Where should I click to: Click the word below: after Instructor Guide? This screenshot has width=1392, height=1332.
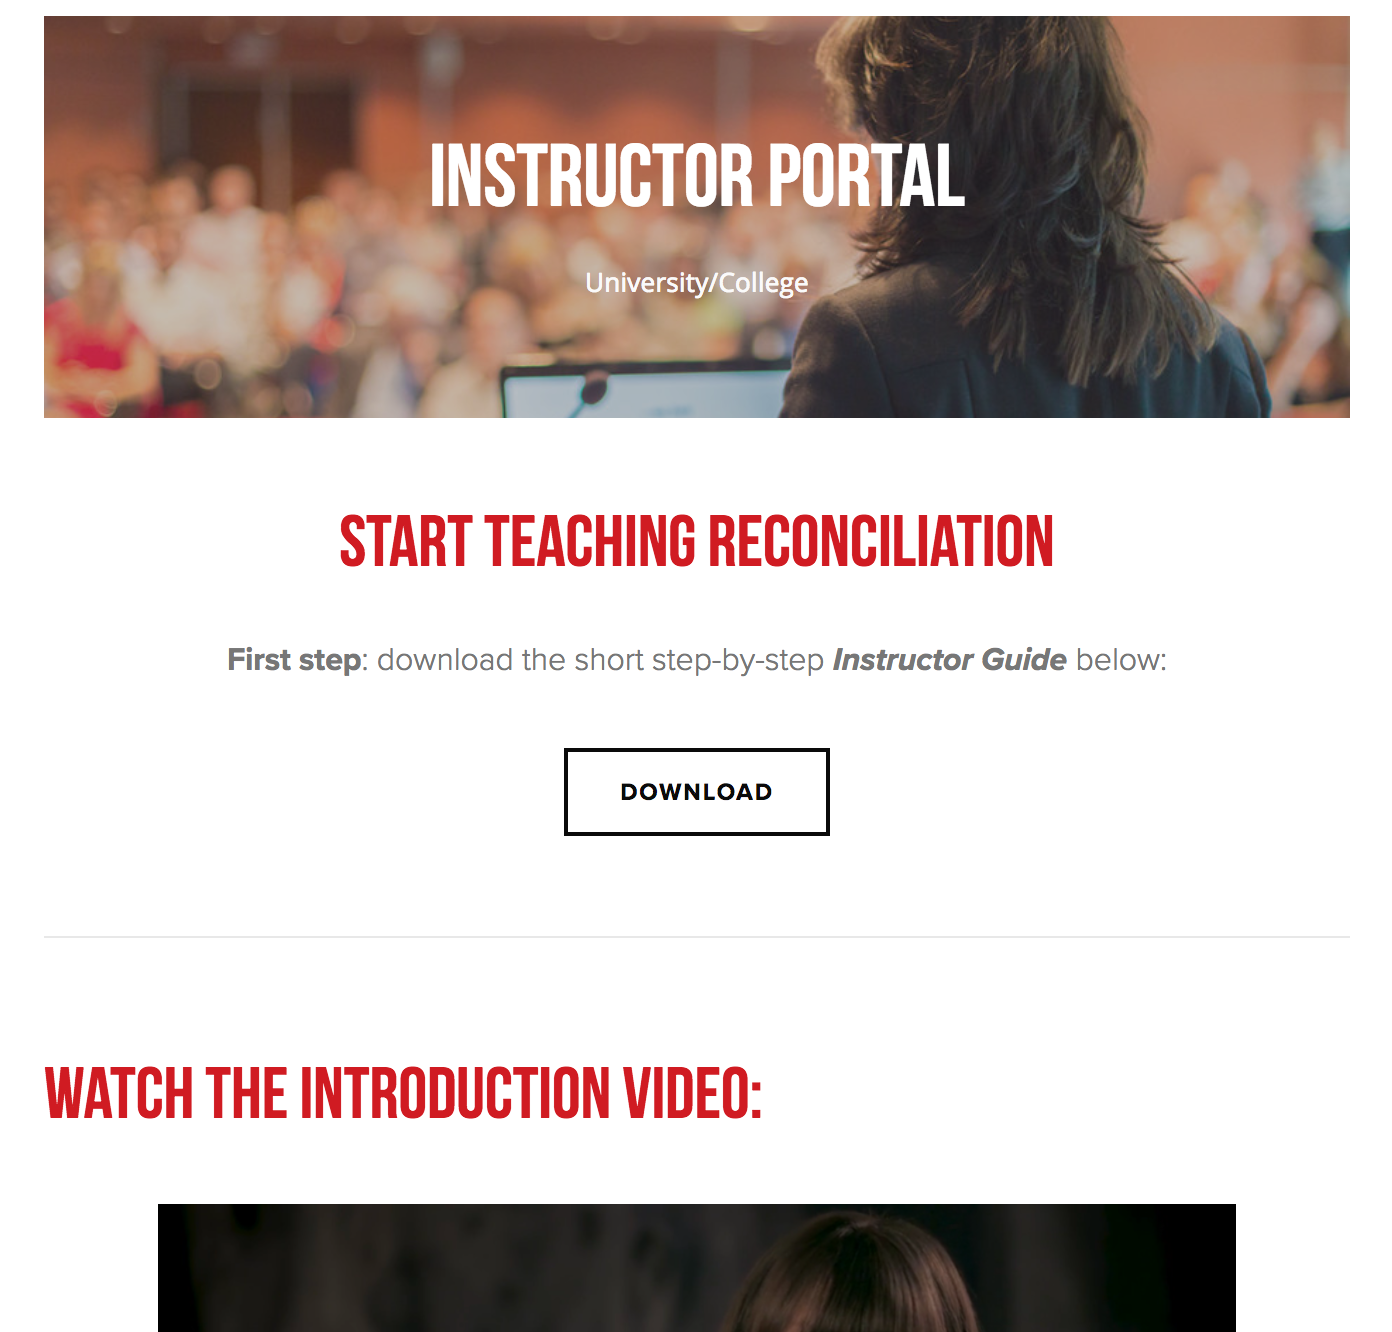pos(1121,660)
